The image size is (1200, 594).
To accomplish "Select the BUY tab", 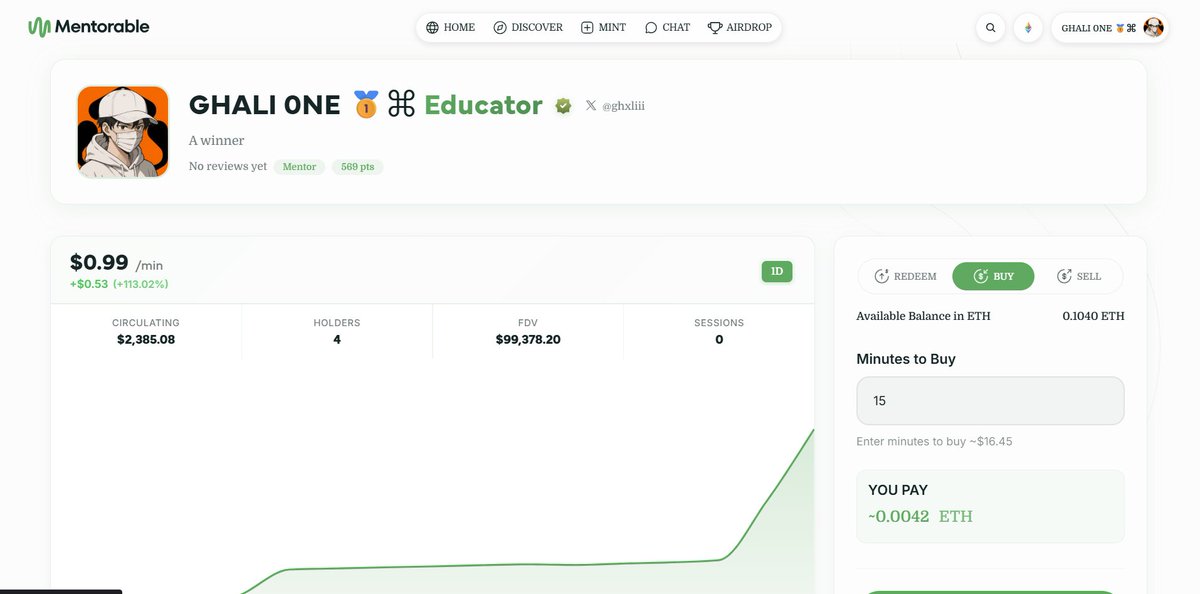I will click(993, 276).
